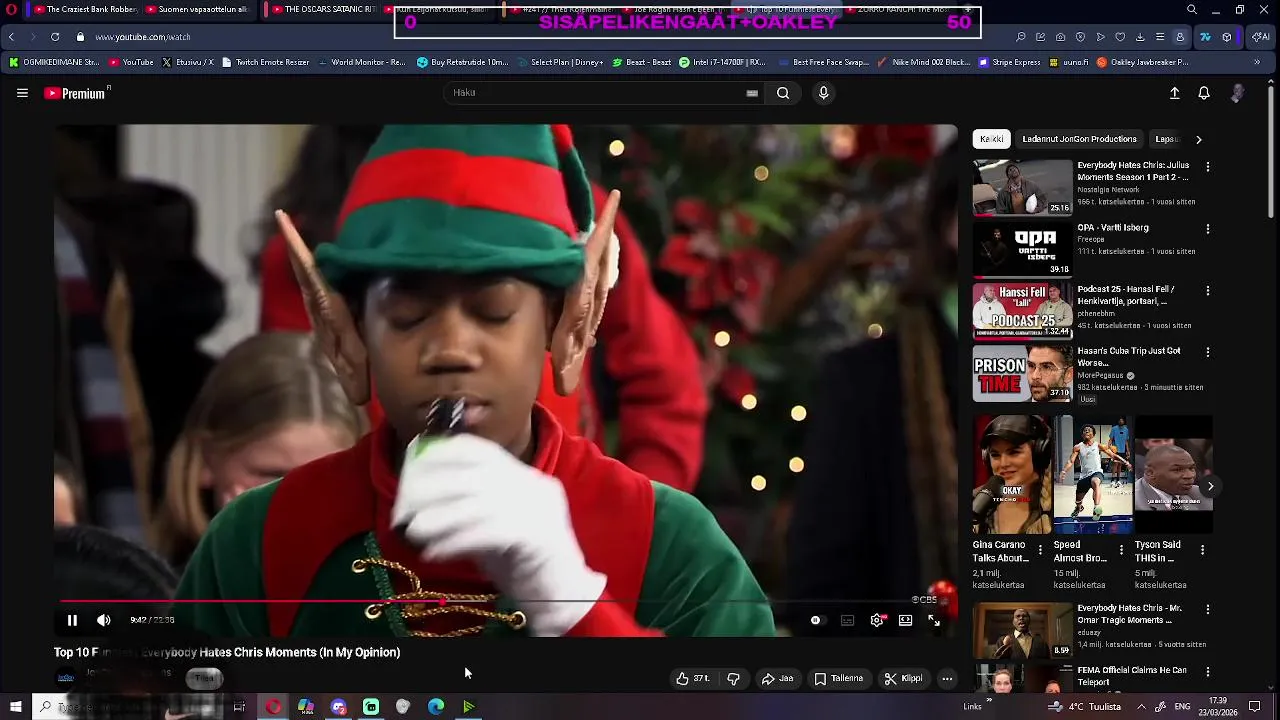Switch to Suomen vapaaottelun tab
Image resolution: width=1280 pixels, height=720 pixels.
[x=197, y=10]
